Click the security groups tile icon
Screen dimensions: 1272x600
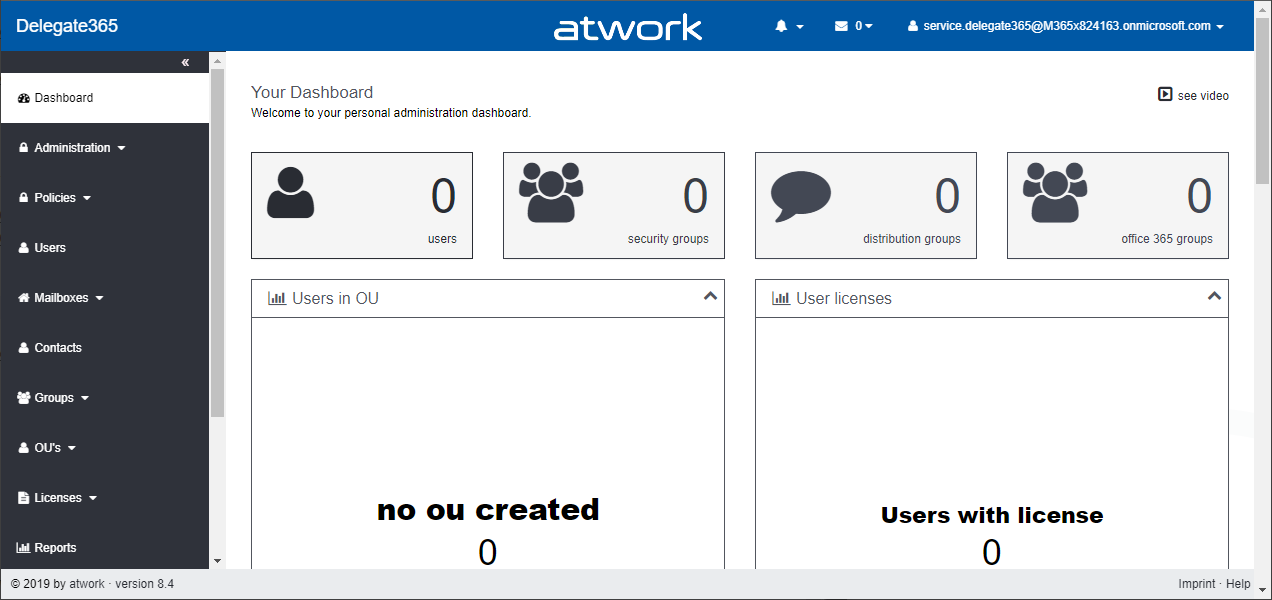click(551, 192)
